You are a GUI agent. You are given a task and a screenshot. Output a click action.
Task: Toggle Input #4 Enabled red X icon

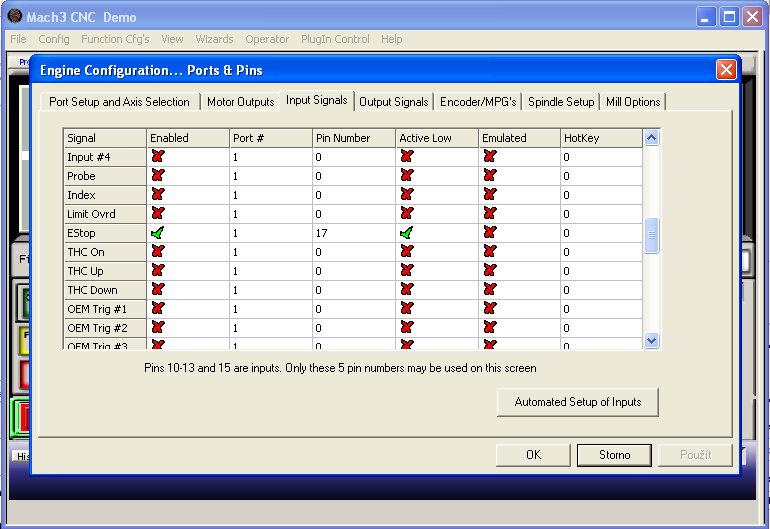coord(157,157)
